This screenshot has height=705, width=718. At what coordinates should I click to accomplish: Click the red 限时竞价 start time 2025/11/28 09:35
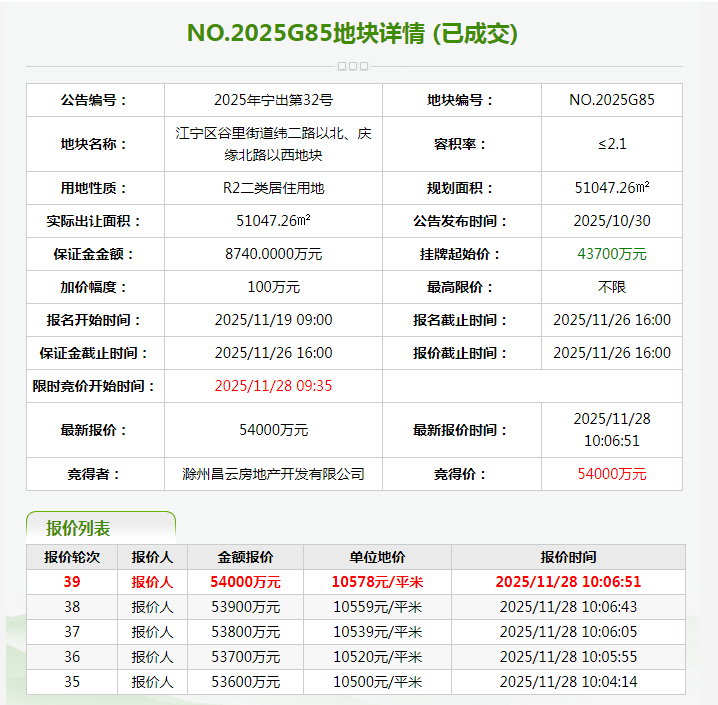tap(273, 386)
